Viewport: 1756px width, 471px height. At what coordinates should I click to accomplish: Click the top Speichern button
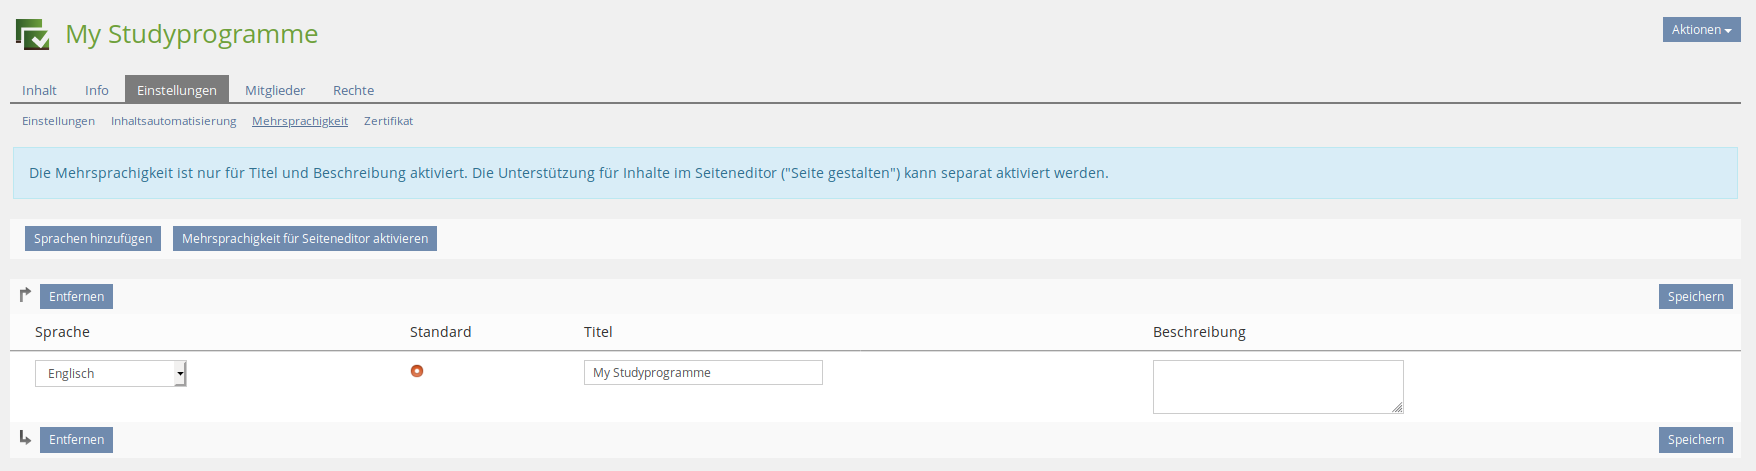[1695, 297]
